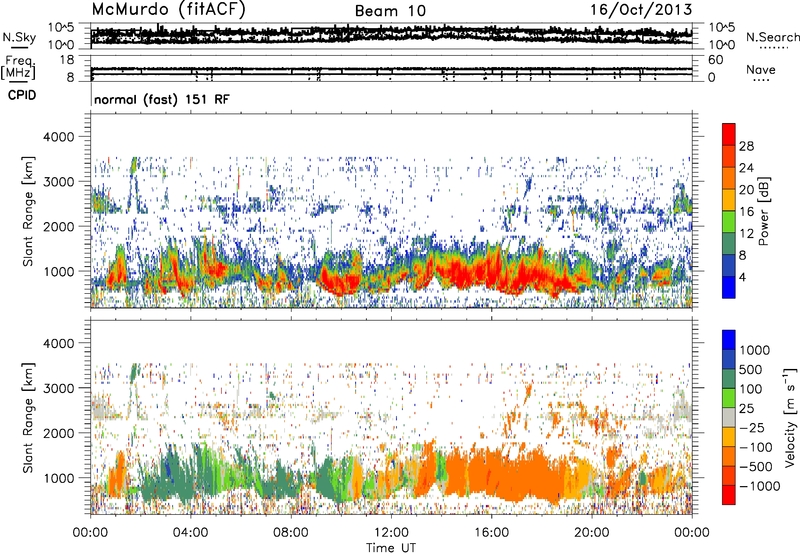Click the dotted line sample under Nave
This screenshot has height=554, width=800.
click(x=761, y=80)
